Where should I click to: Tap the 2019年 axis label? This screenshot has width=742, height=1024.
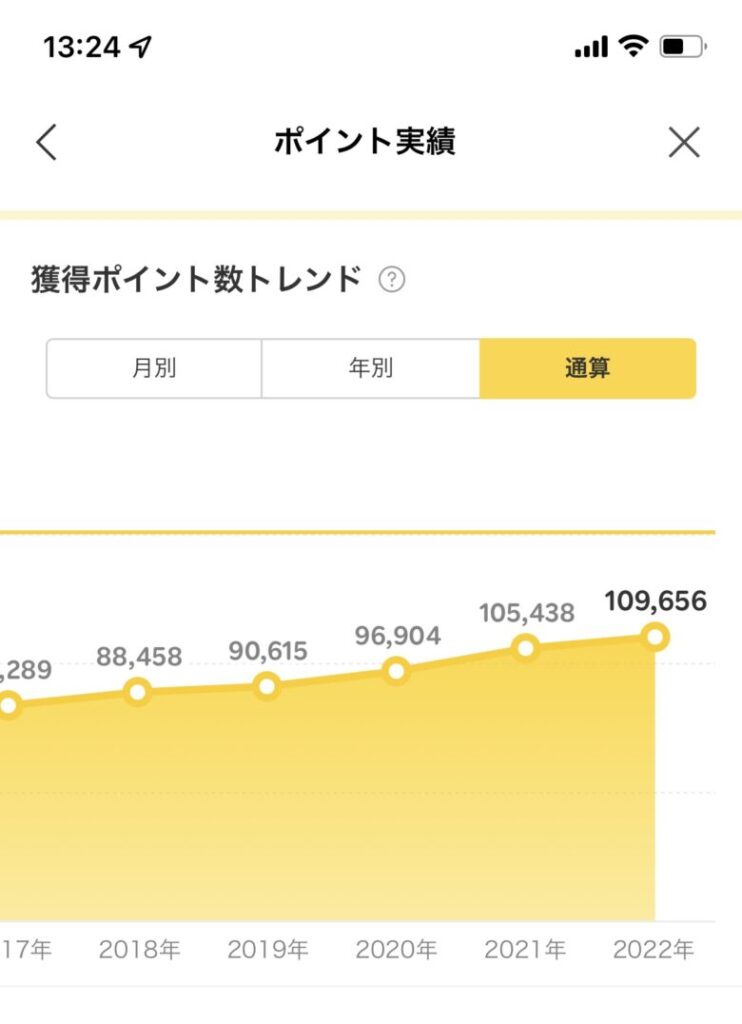268,950
